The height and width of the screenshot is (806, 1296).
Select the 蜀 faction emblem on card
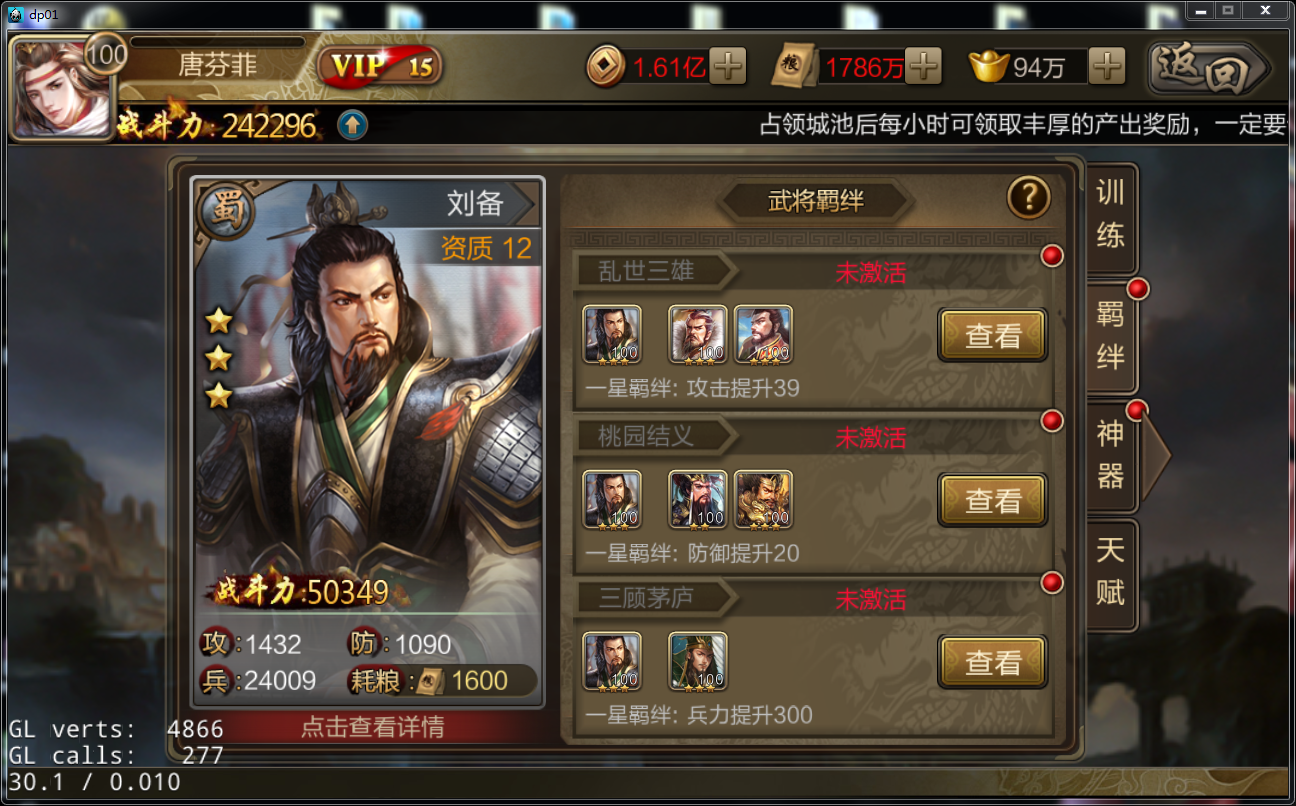[225, 211]
